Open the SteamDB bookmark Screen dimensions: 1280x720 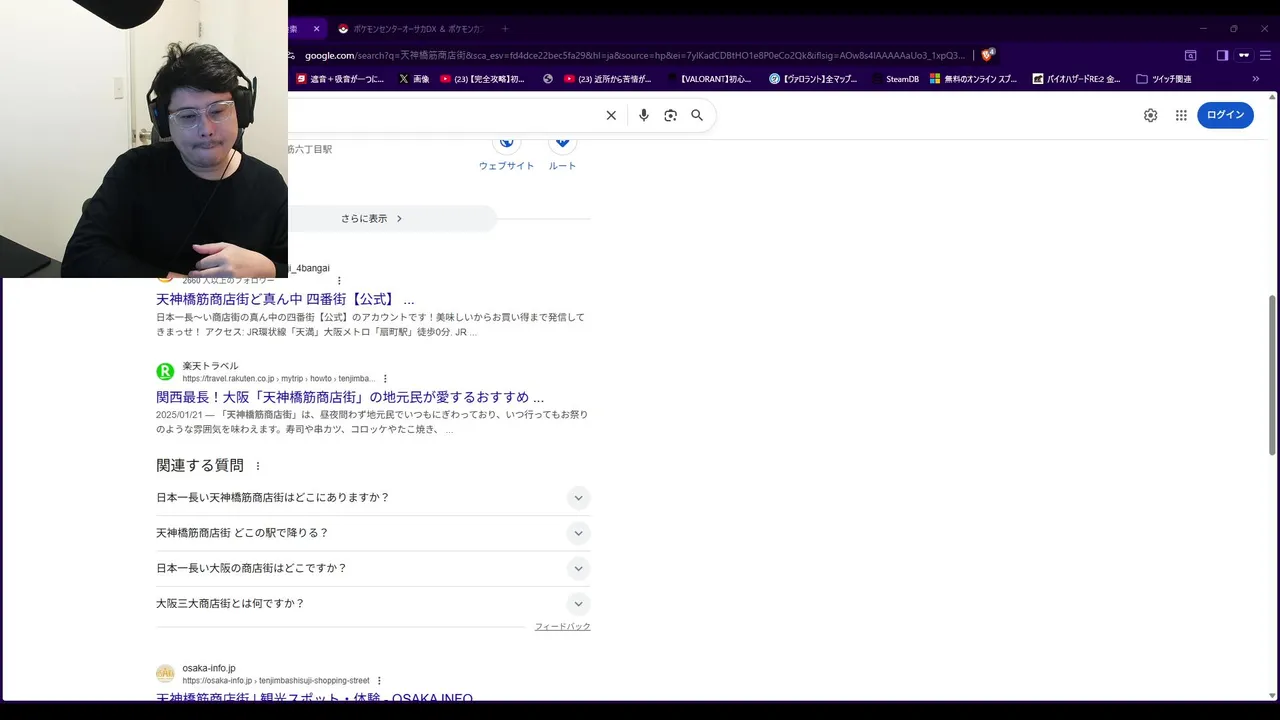point(895,79)
